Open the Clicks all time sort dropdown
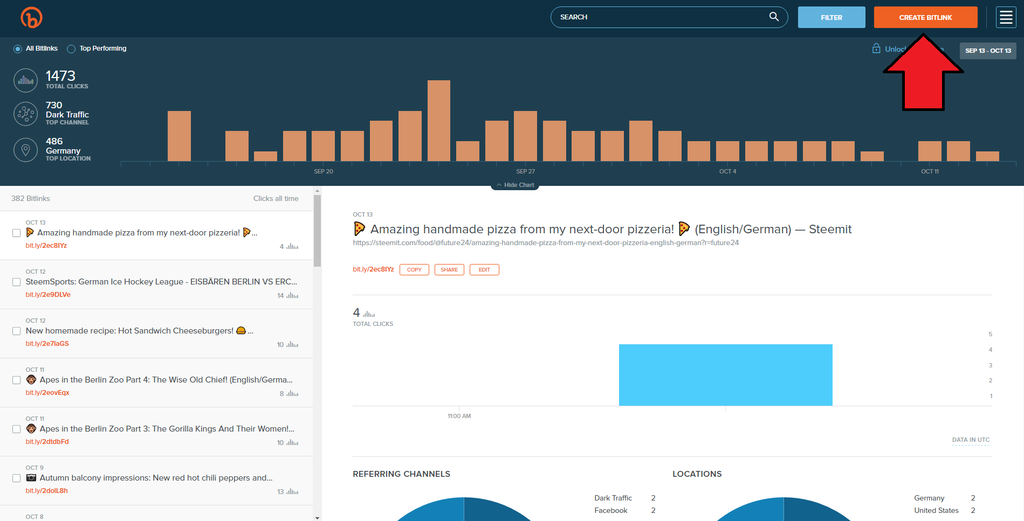 (275, 199)
